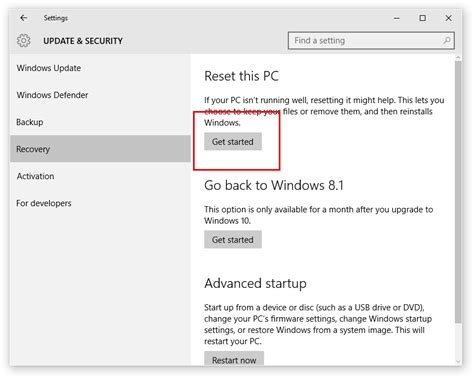Open the Backup settings page
The height and width of the screenshot is (378, 474).
pyautogui.click(x=30, y=122)
